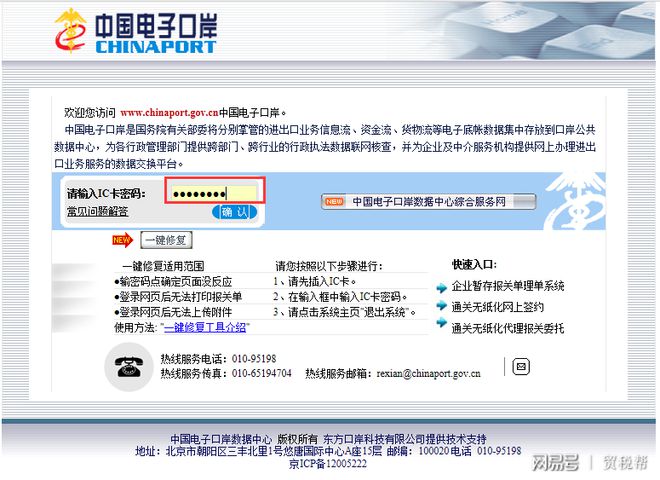Click the telephone hotline icon

point(129,367)
